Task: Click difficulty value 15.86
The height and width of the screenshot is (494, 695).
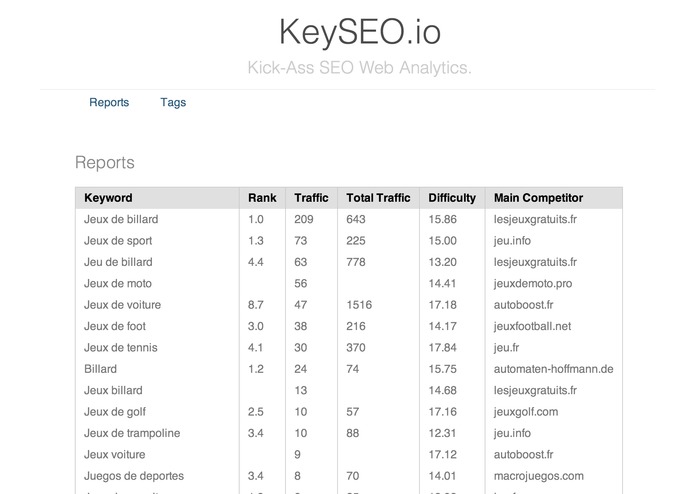Action: pos(442,219)
